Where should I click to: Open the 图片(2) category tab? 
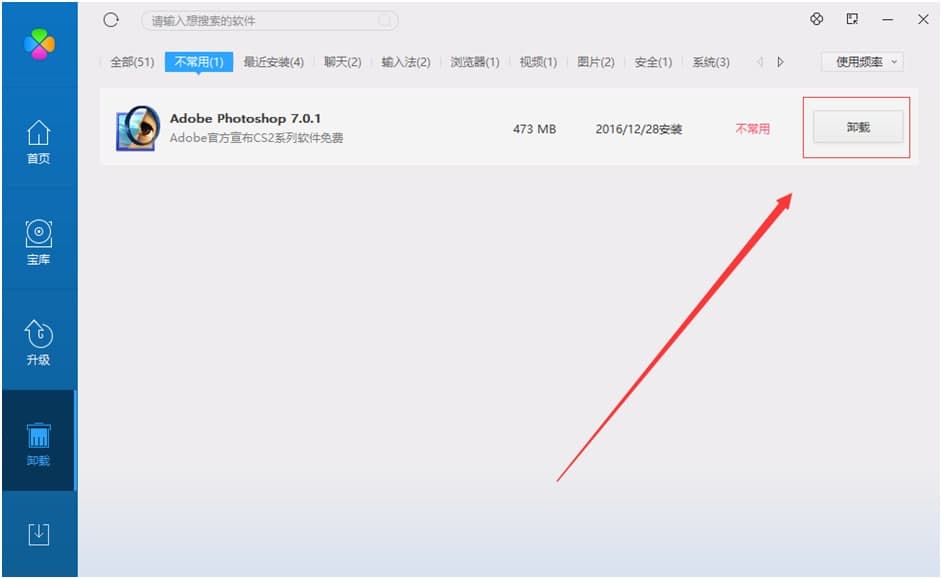point(596,62)
